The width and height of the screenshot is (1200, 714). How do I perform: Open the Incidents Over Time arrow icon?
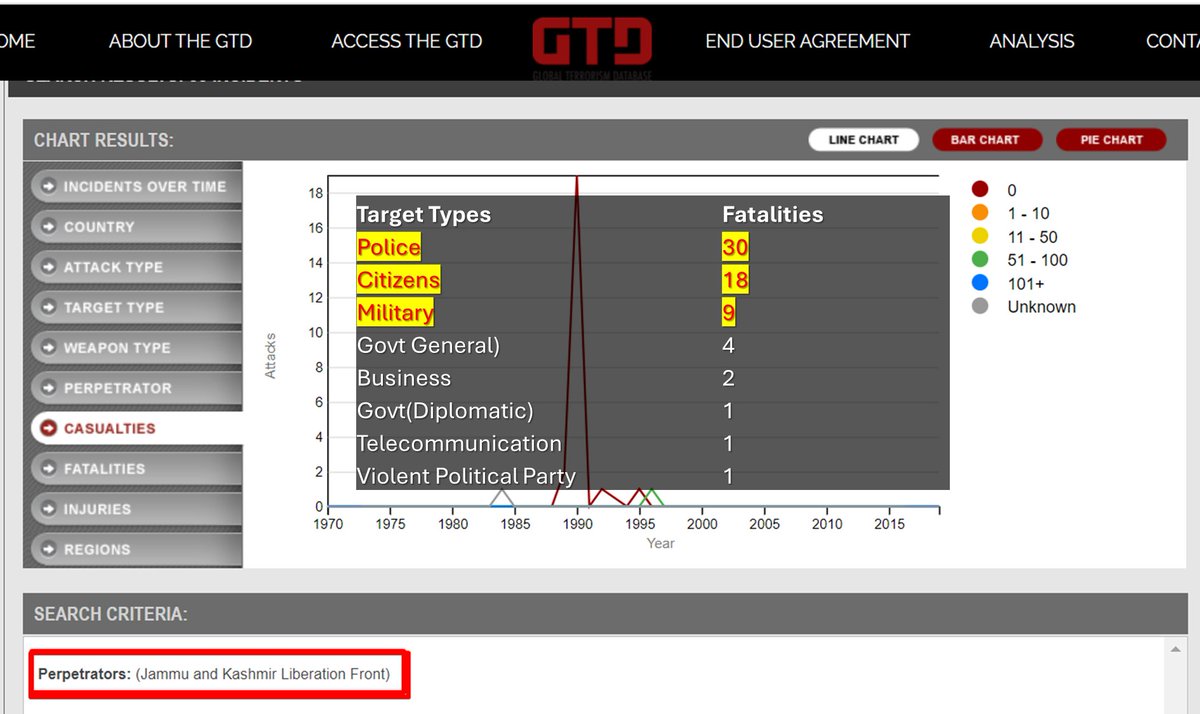click(47, 186)
